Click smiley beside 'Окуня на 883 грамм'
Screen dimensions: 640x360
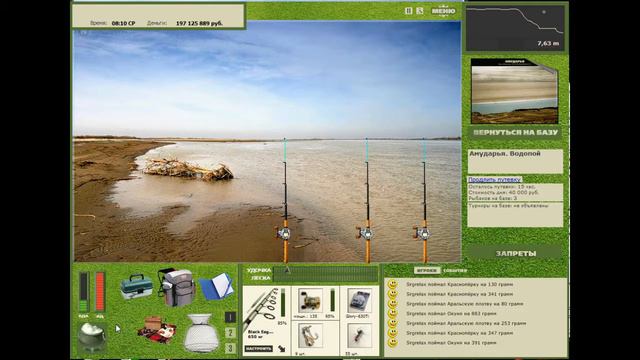point(393,313)
